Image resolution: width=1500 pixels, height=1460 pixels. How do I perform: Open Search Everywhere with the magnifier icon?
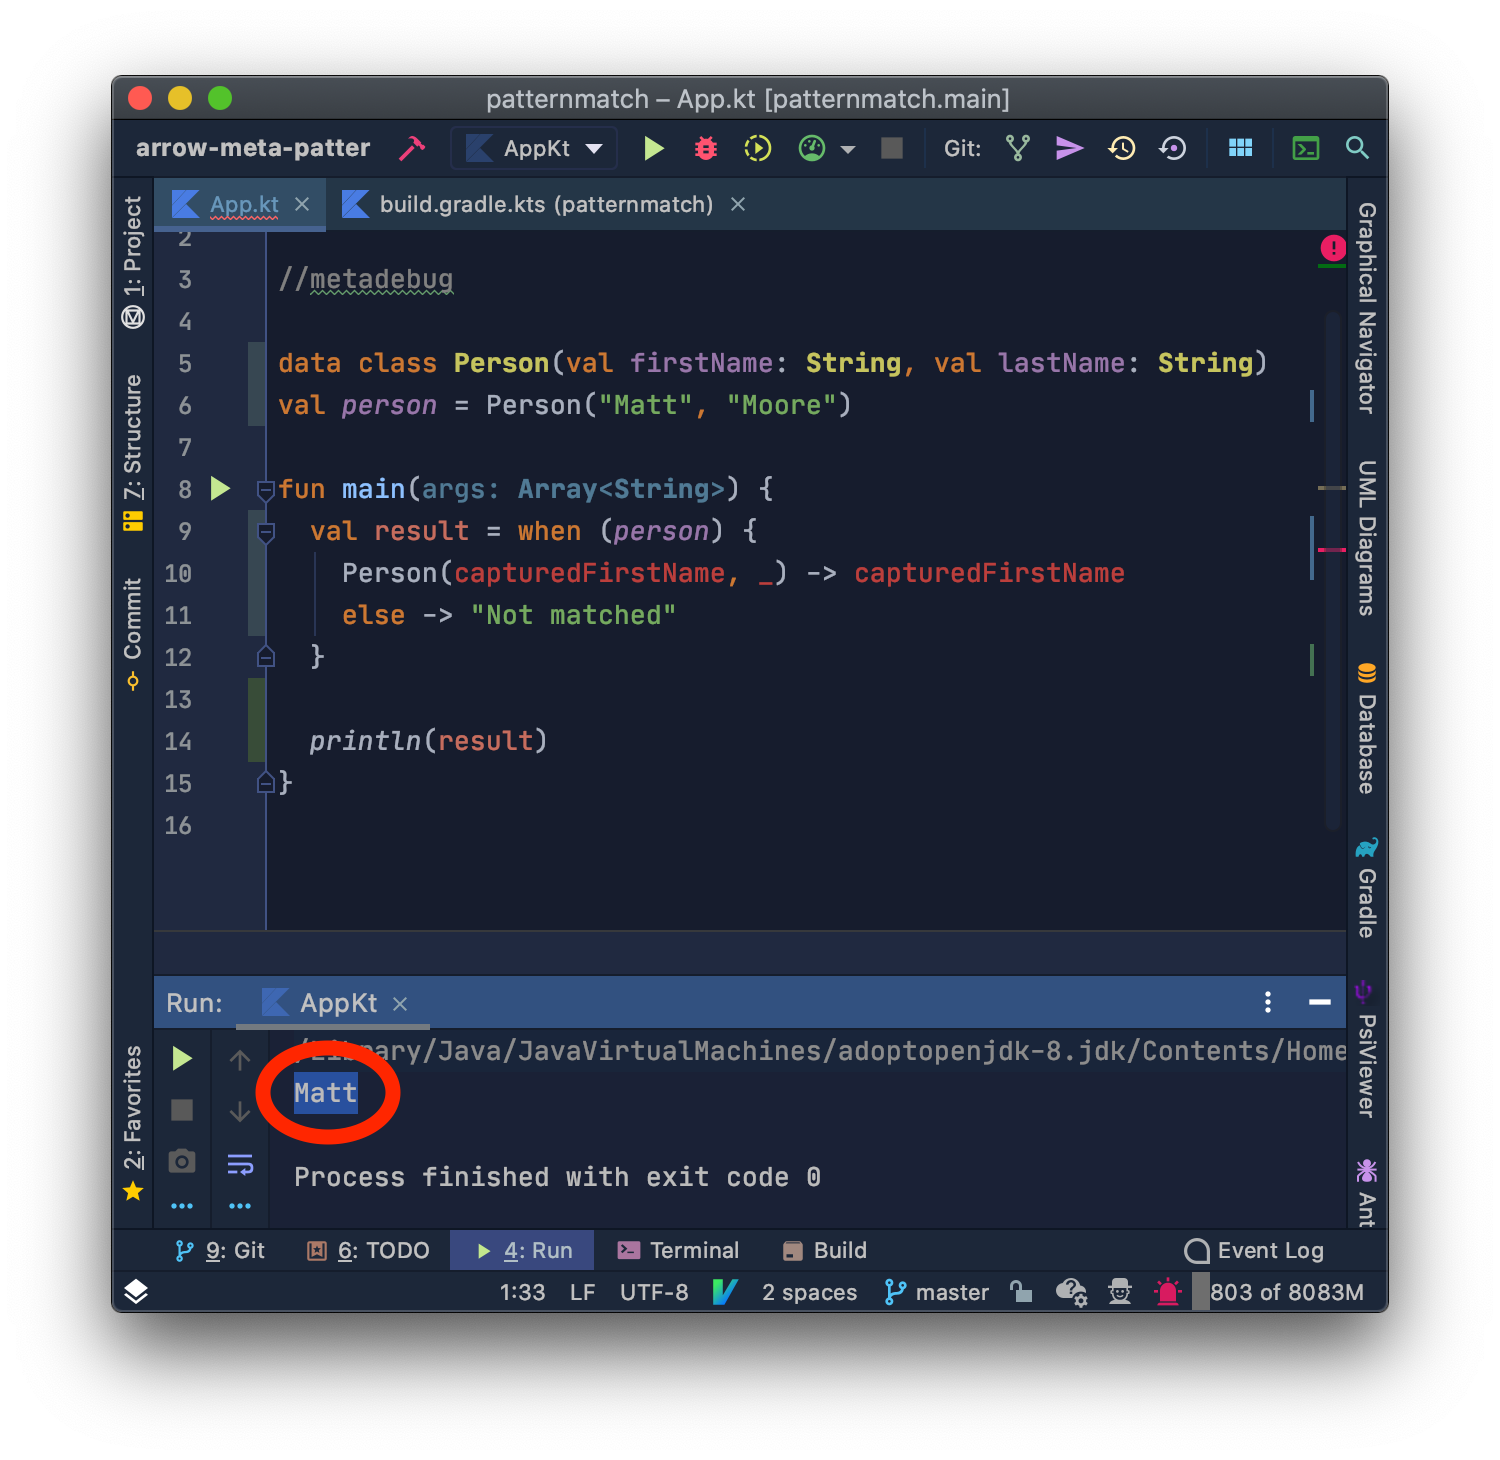tap(1357, 148)
